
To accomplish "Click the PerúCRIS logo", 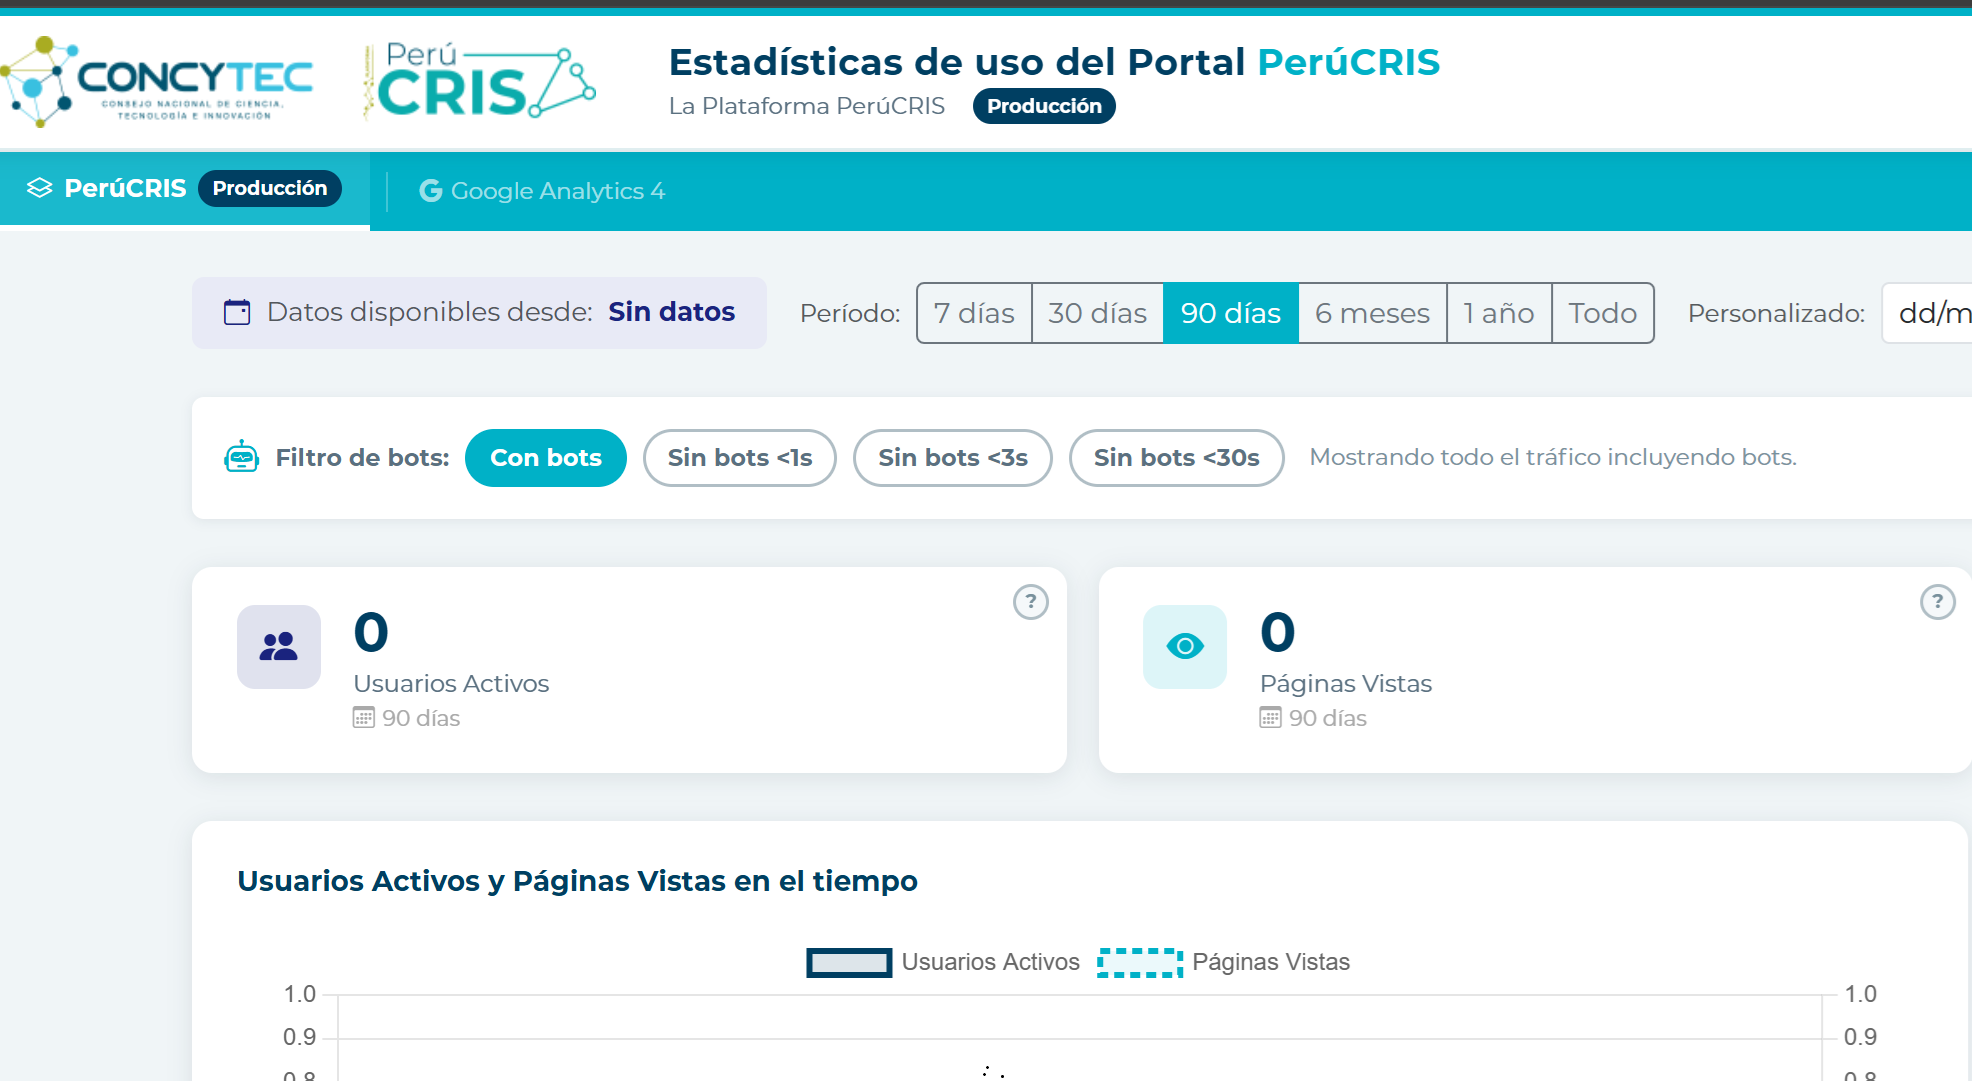I will point(479,81).
